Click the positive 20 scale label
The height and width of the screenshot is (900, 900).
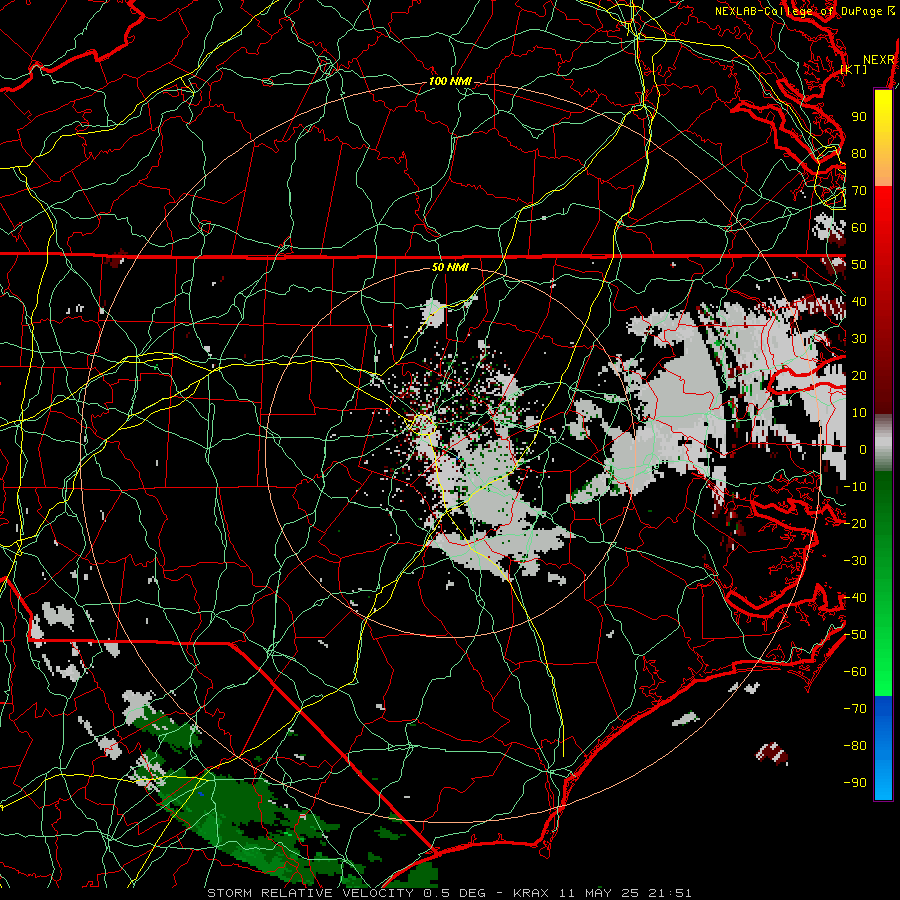[x=859, y=375]
